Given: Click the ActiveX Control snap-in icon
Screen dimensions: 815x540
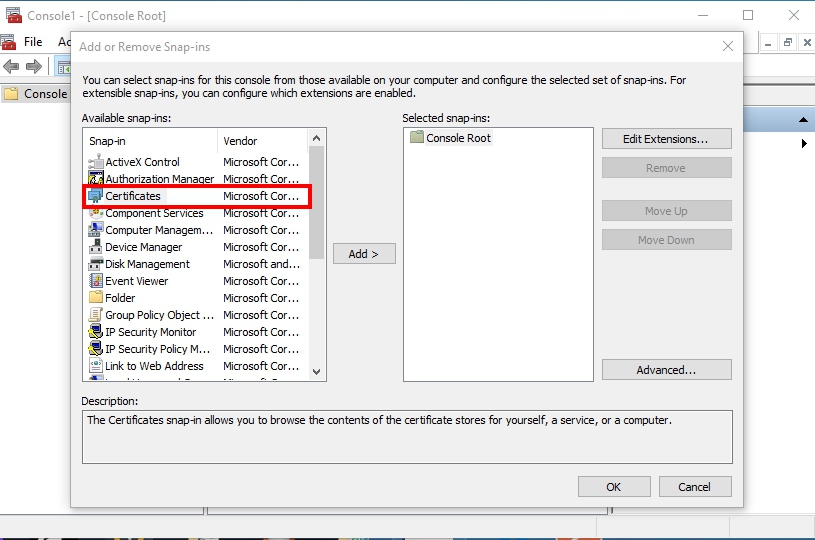Looking at the screenshot, I should coord(96,162).
